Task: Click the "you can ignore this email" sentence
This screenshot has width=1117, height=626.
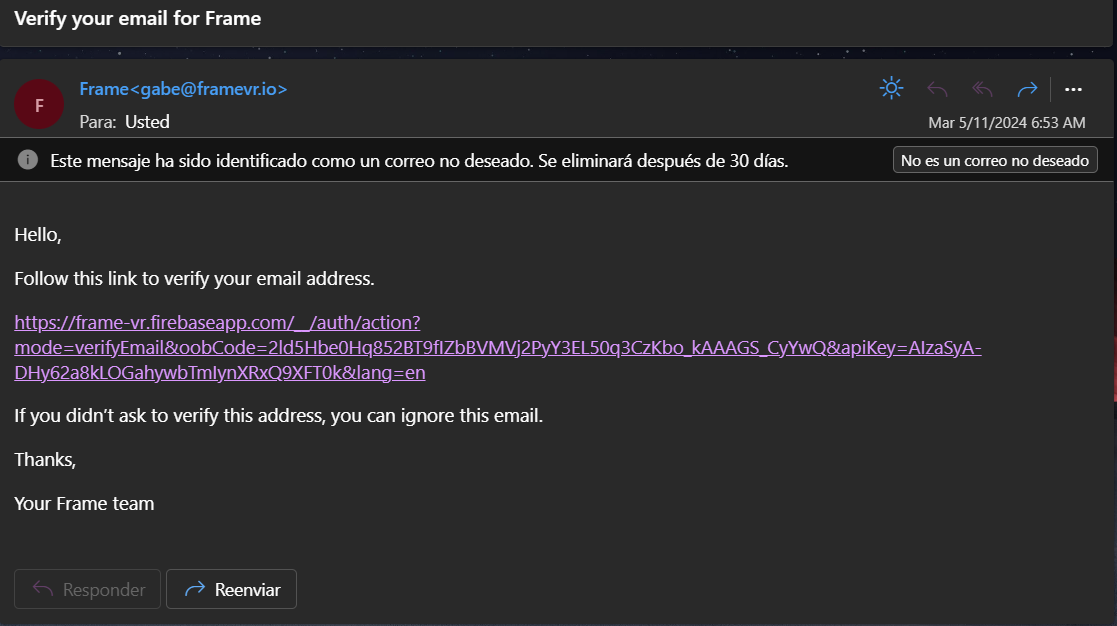Action: pos(278,415)
